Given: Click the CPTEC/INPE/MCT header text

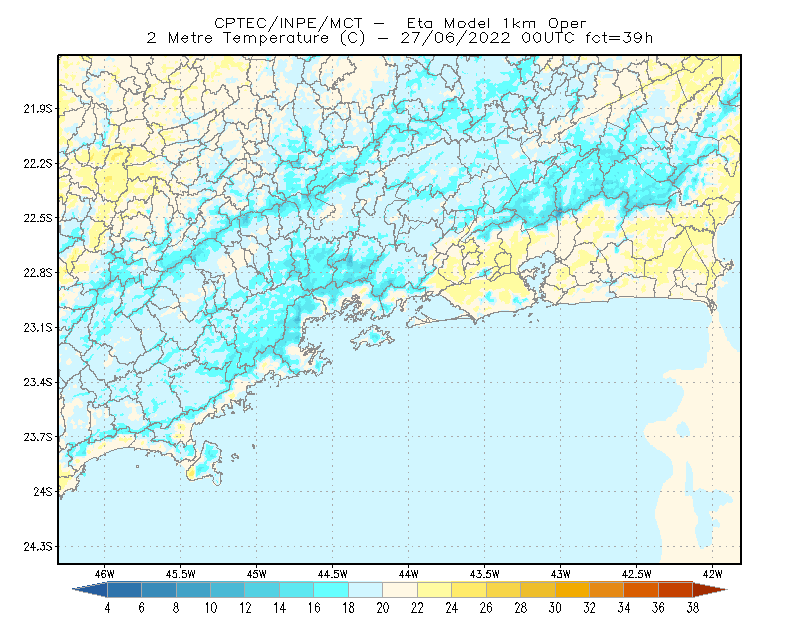Looking at the screenshot, I should point(288,23).
